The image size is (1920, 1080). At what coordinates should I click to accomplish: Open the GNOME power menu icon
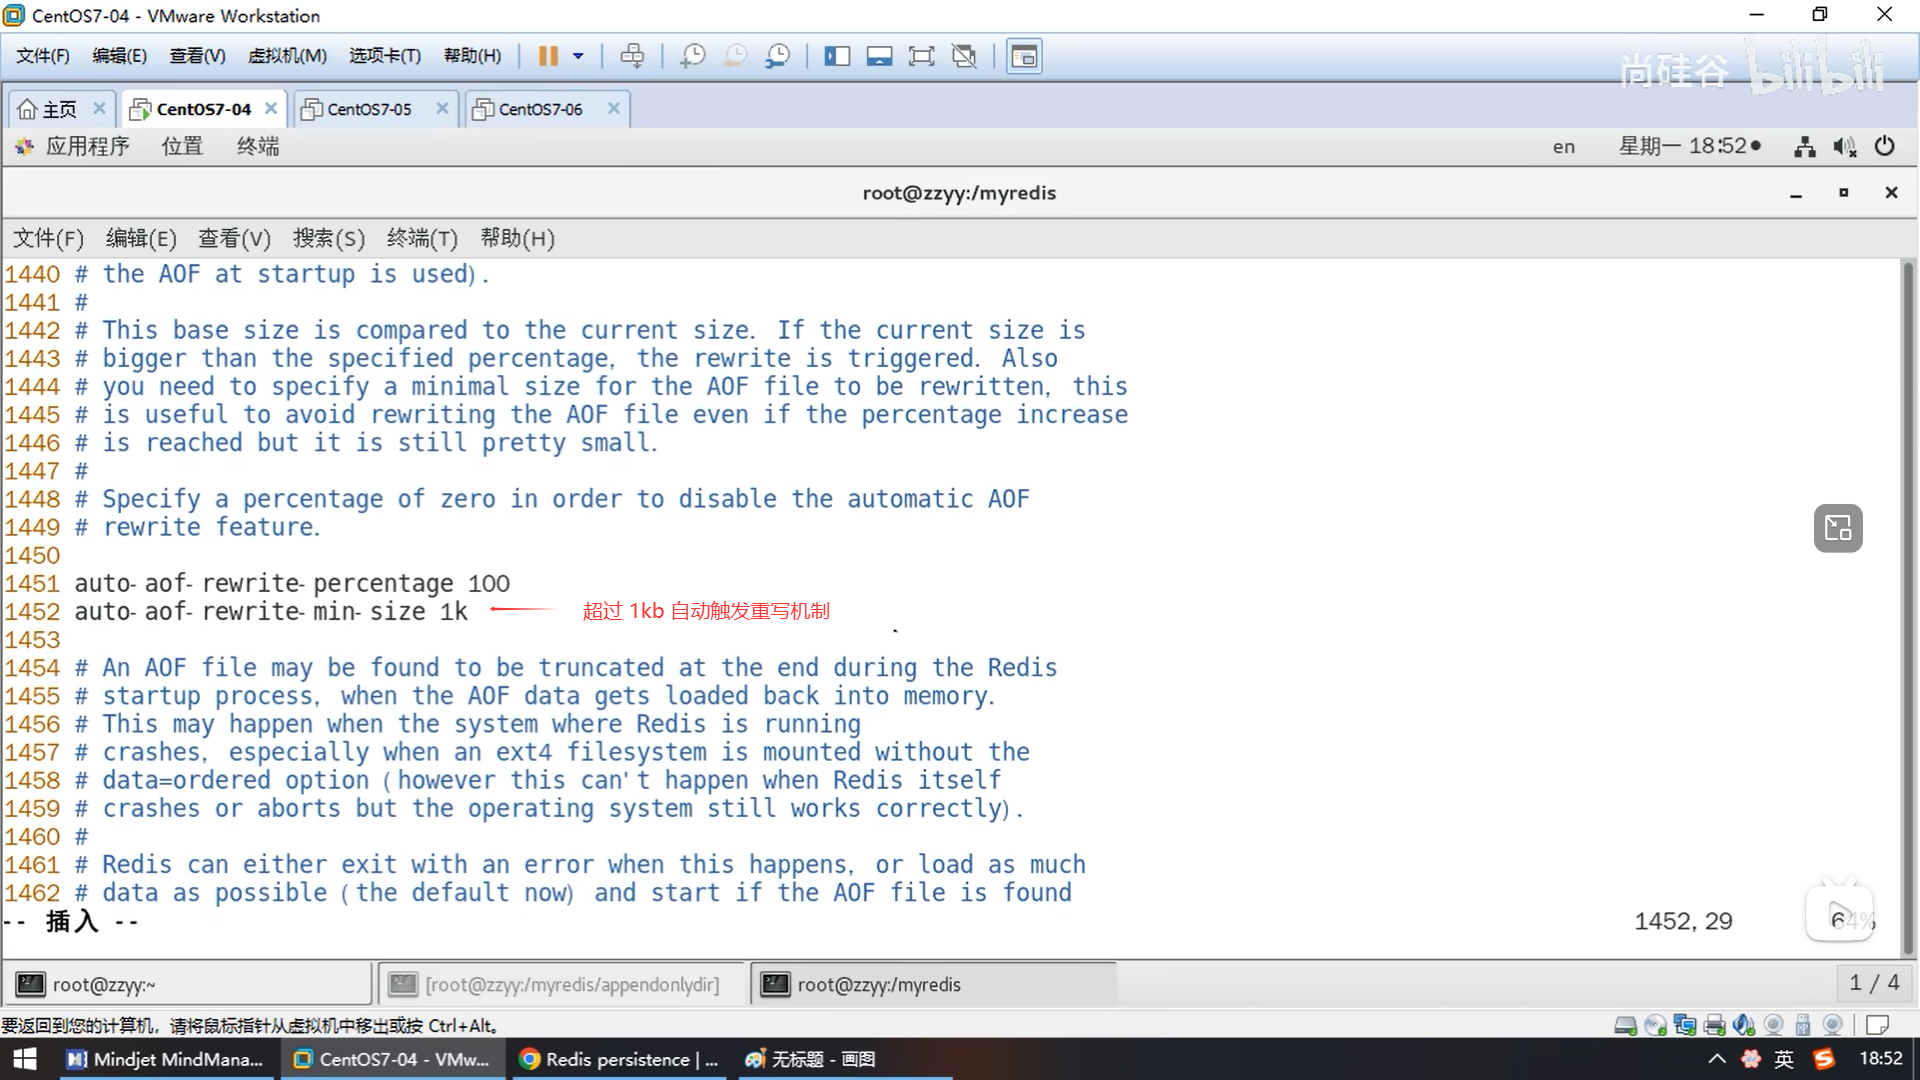point(1884,146)
